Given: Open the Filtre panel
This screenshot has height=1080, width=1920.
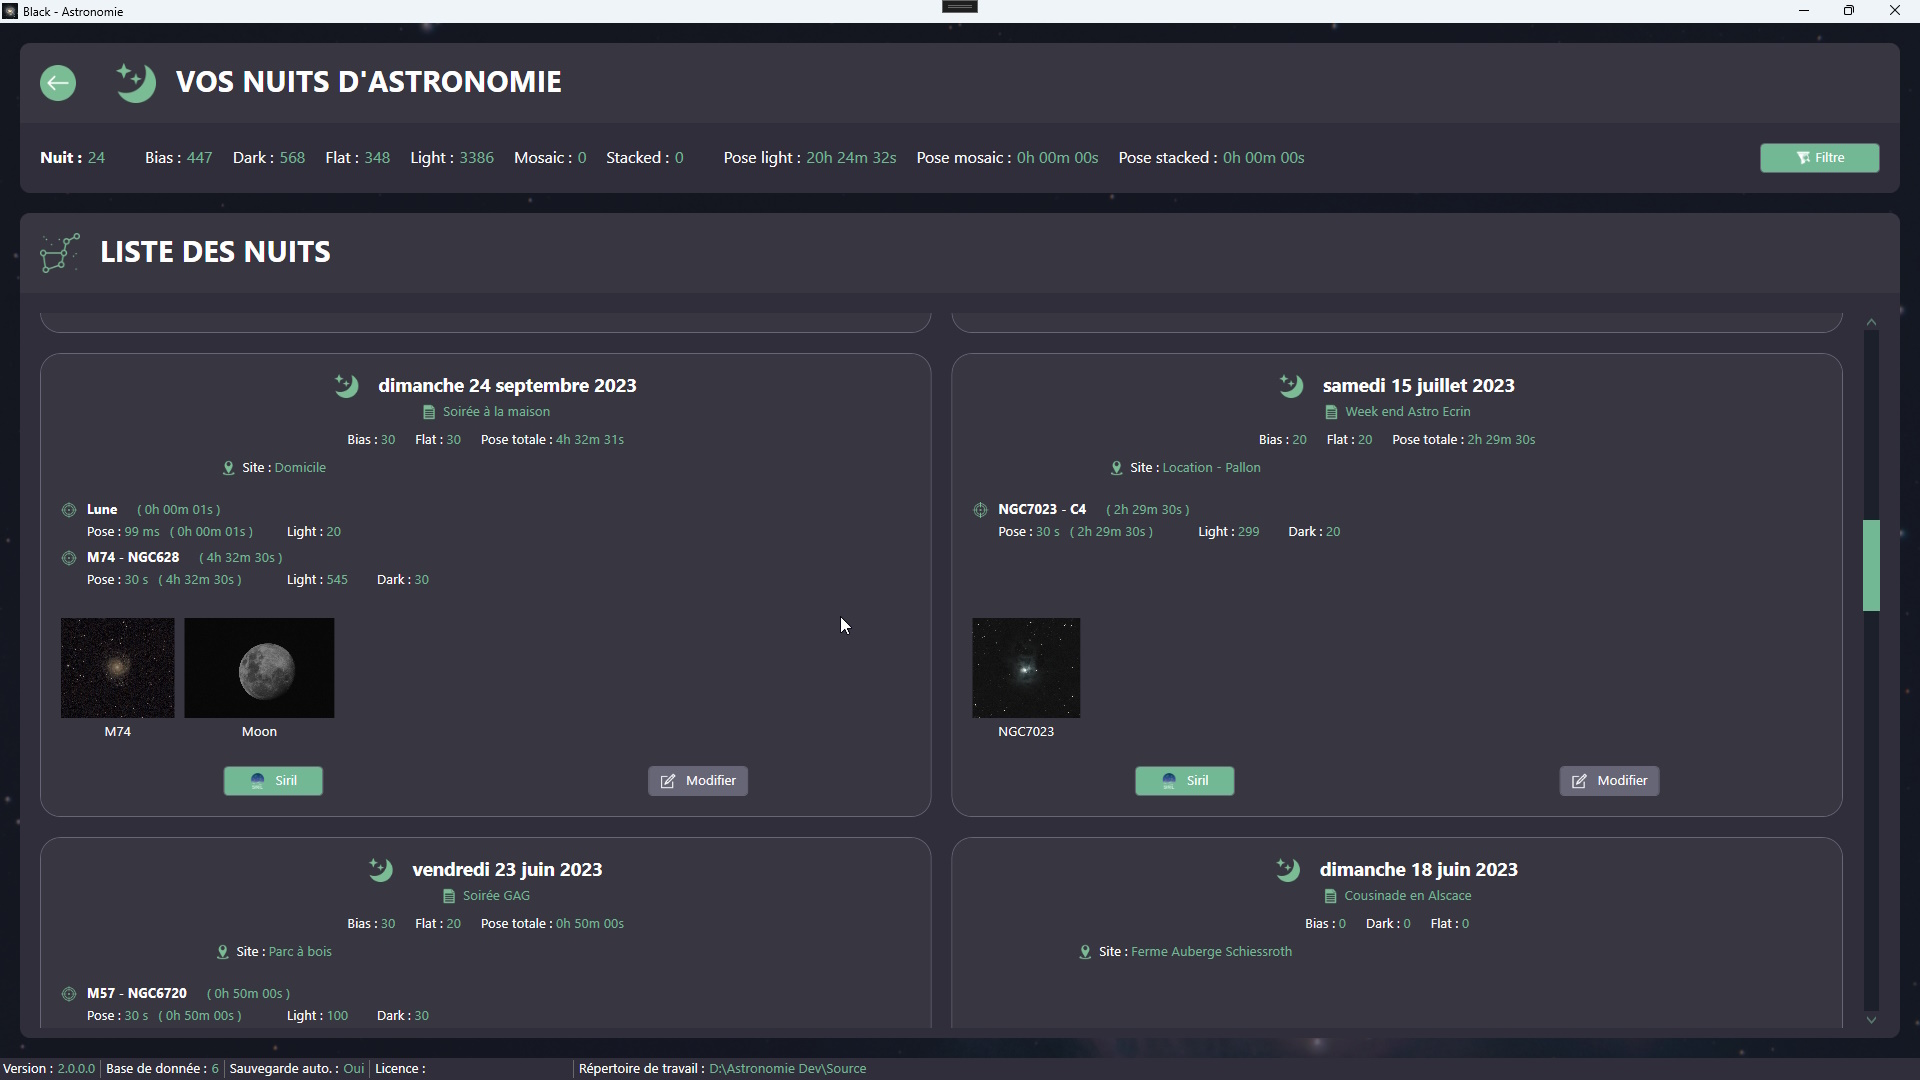Looking at the screenshot, I should click(x=1819, y=157).
